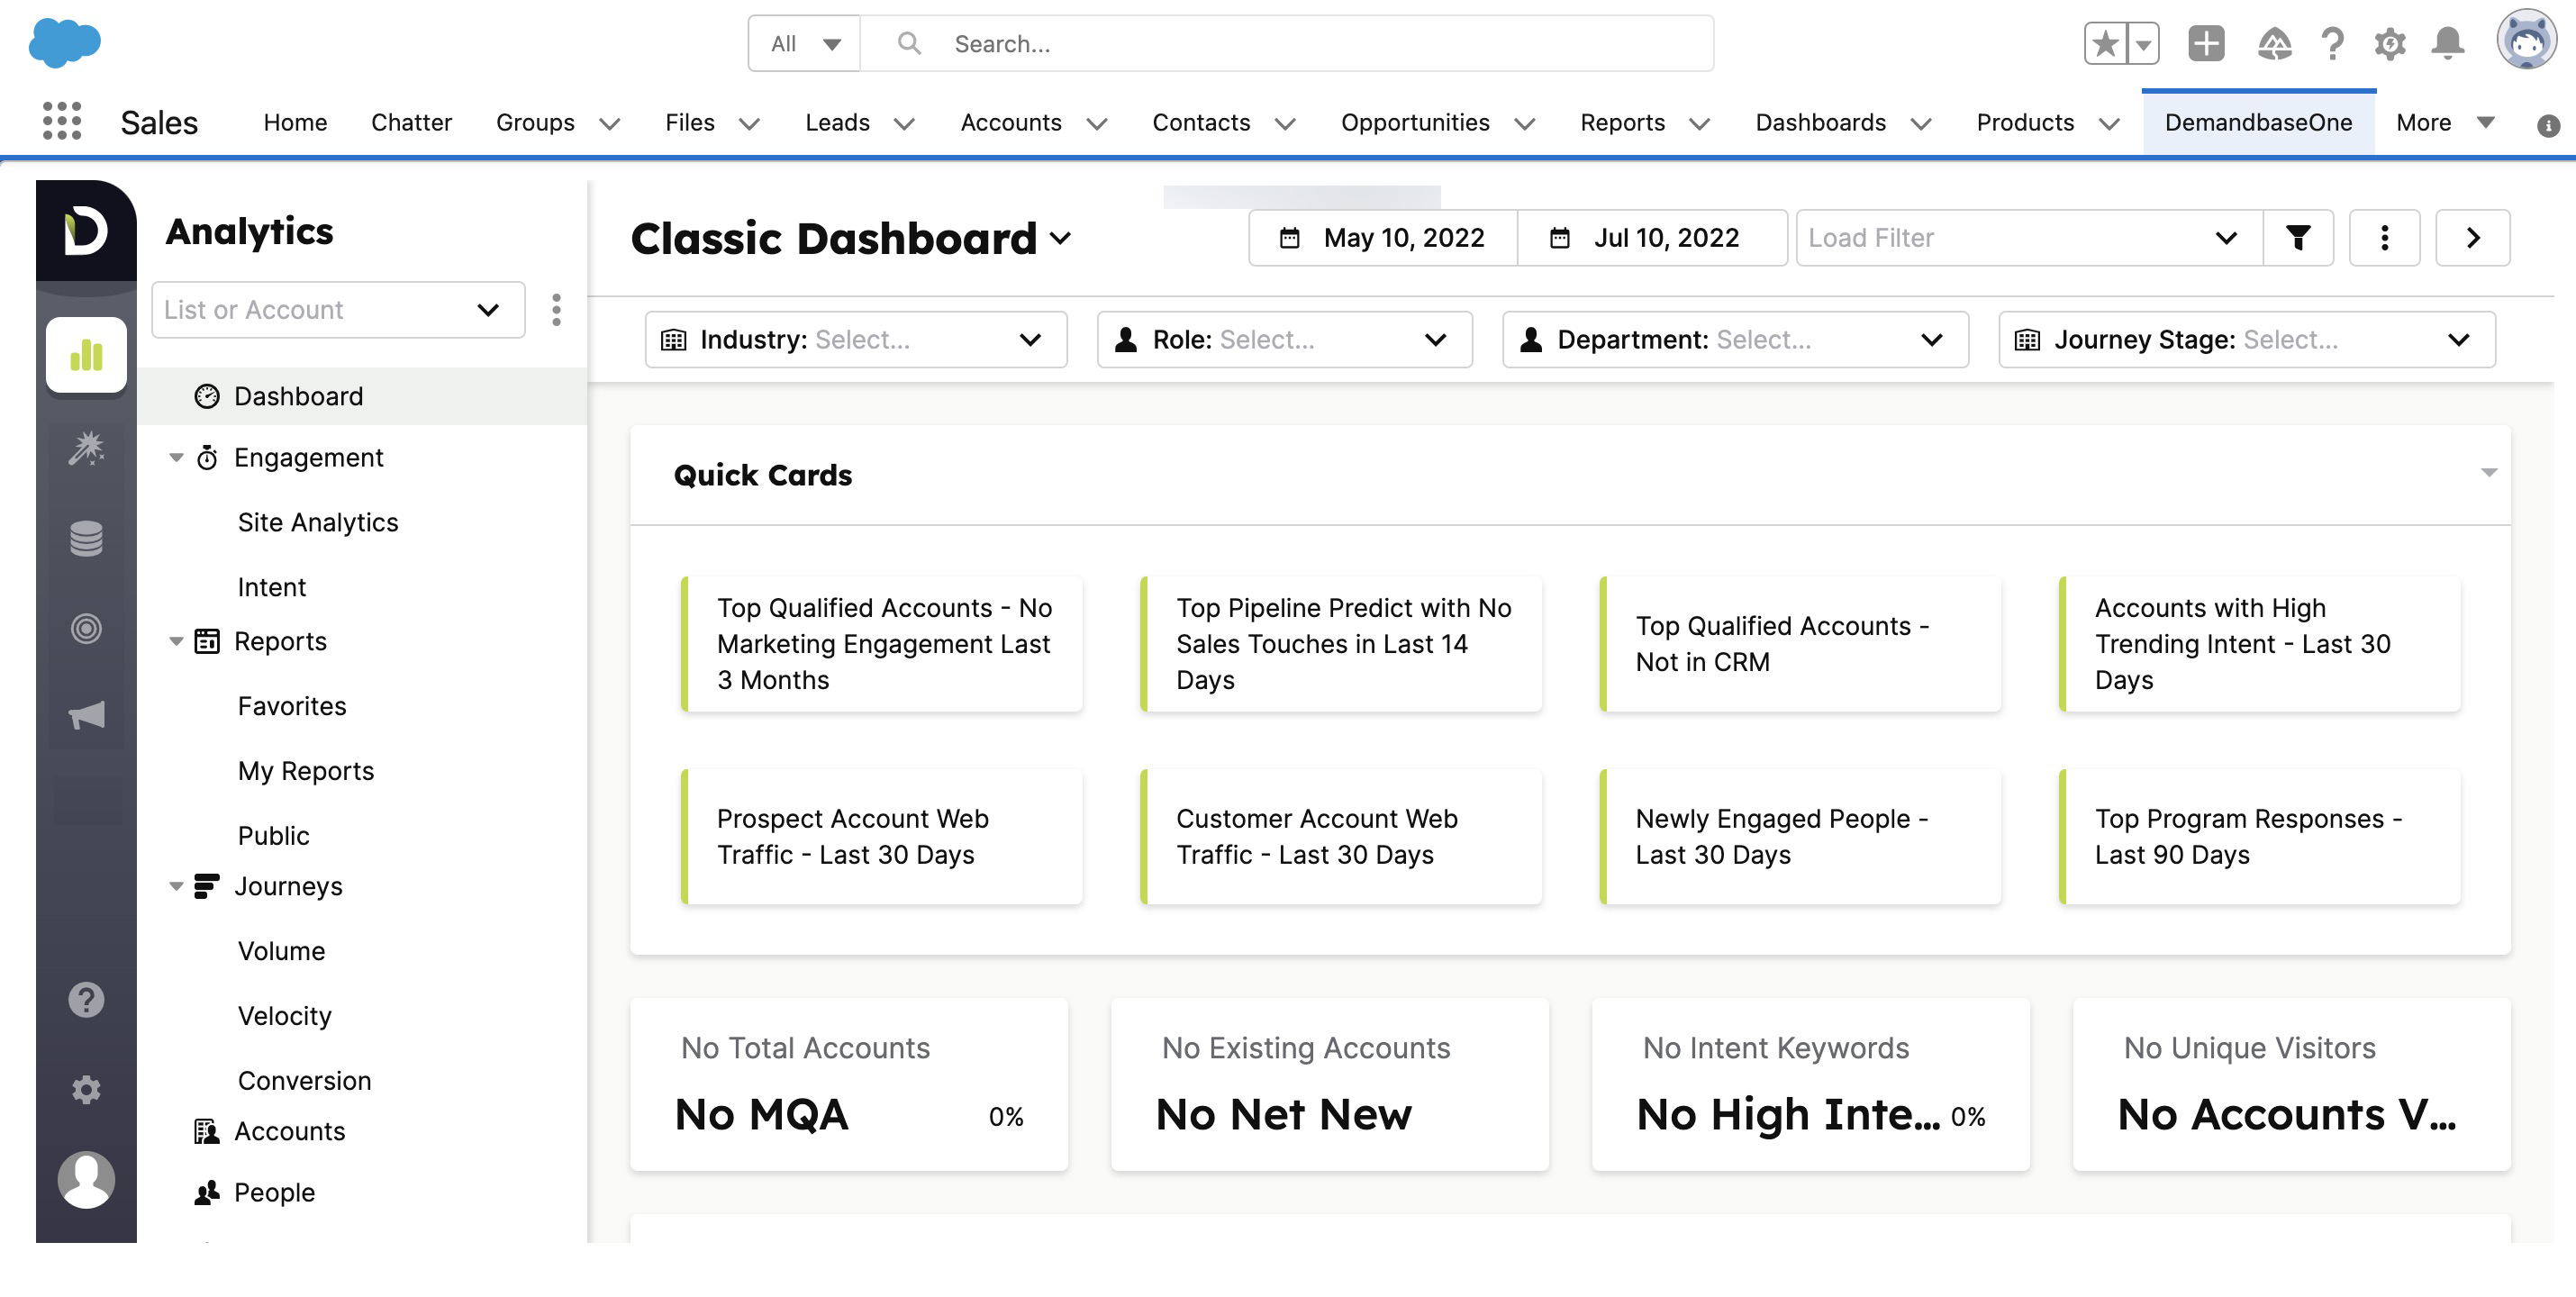Open the Analytics bar chart sidebar icon
This screenshot has height=1297, width=2576.
coord(86,355)
